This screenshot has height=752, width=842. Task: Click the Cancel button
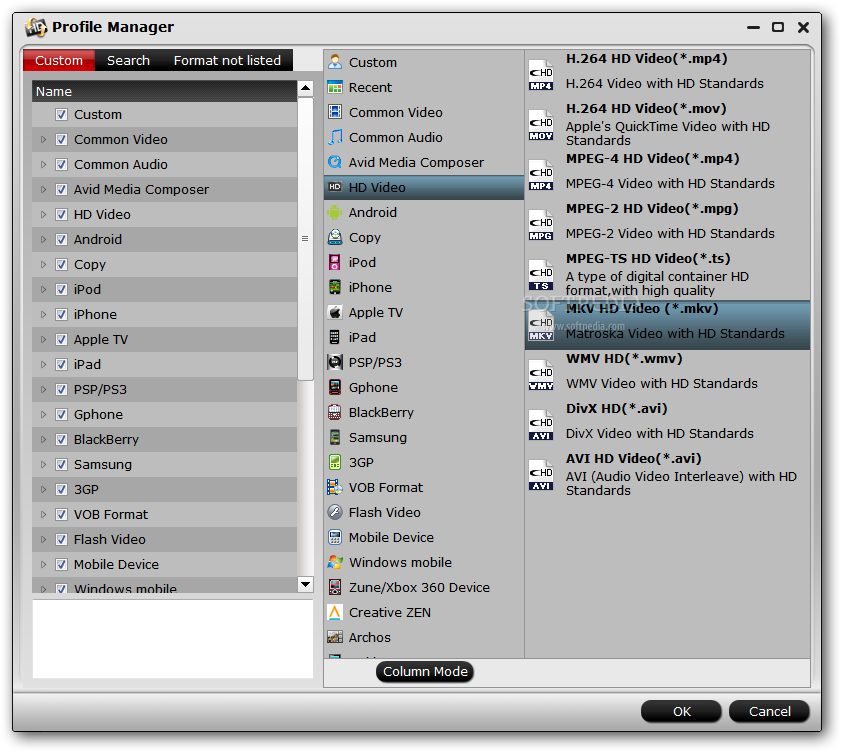(x=770, y=711)
